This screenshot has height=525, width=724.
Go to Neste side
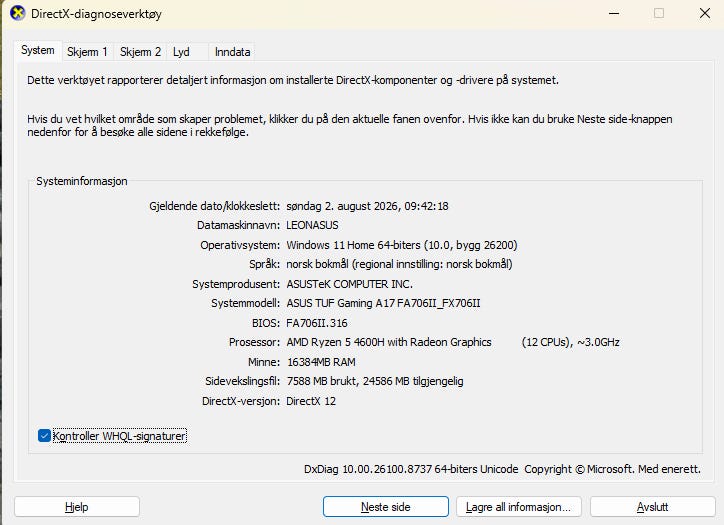[x=386, y=507]
